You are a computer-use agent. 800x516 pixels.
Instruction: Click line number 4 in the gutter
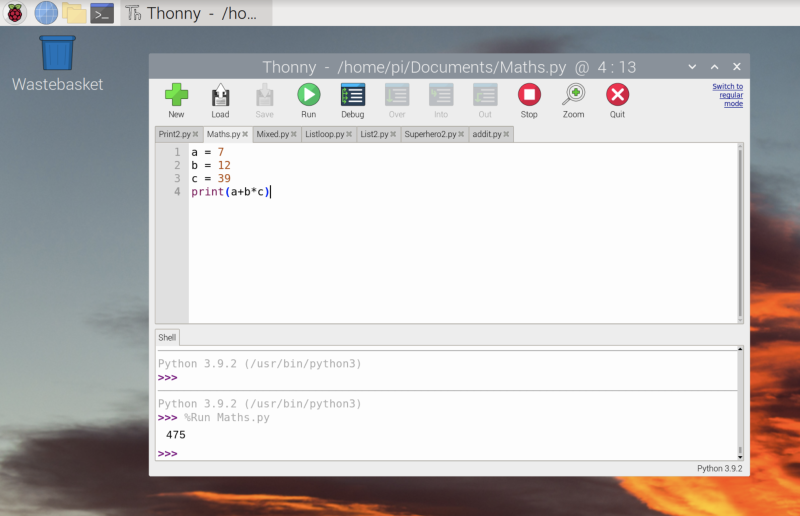(x=177, y=192)
